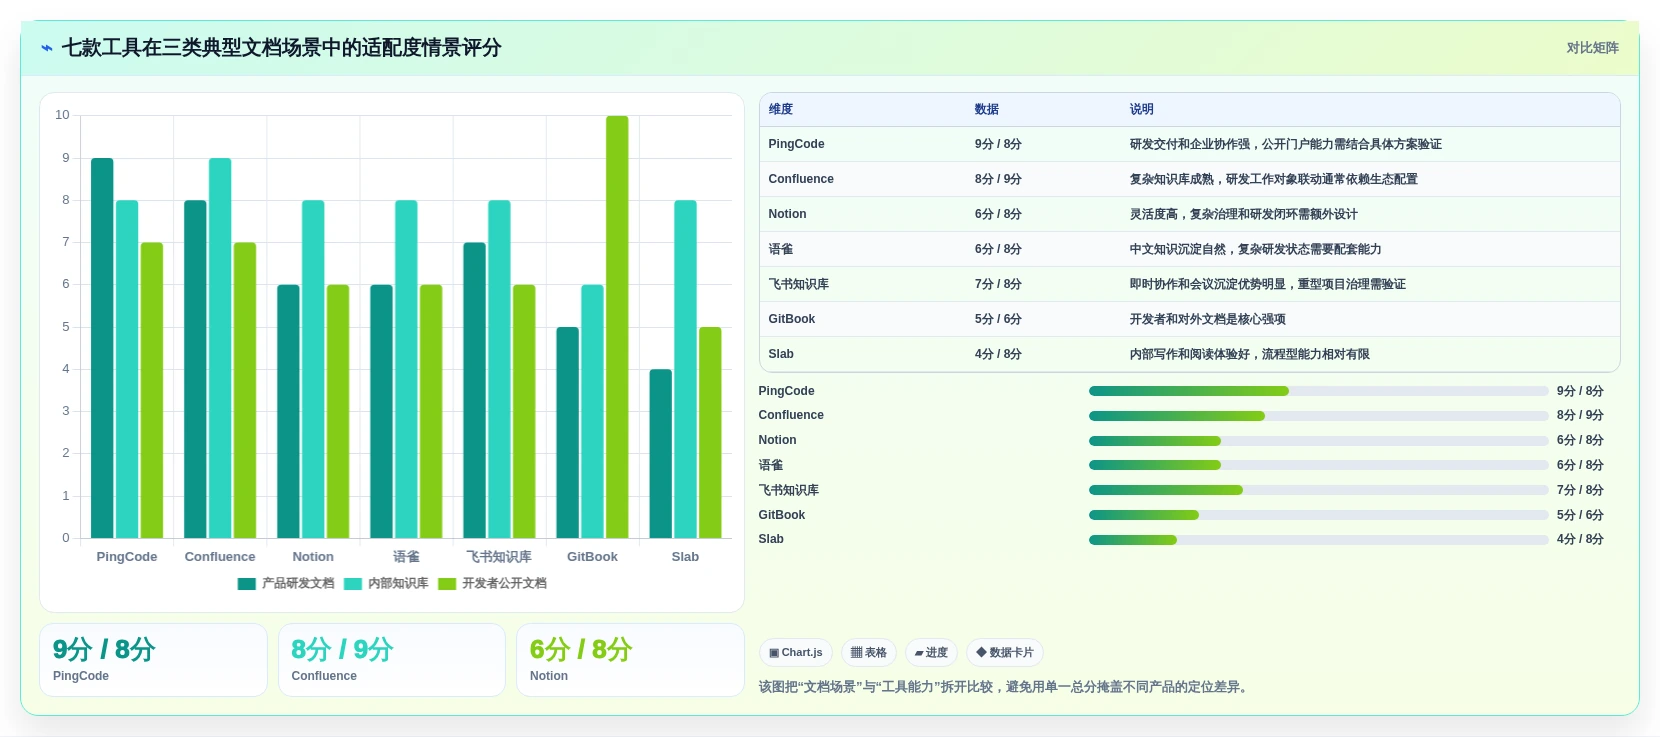Select the 表格 tag
The image size is (1660, 737).
point(869,653)
